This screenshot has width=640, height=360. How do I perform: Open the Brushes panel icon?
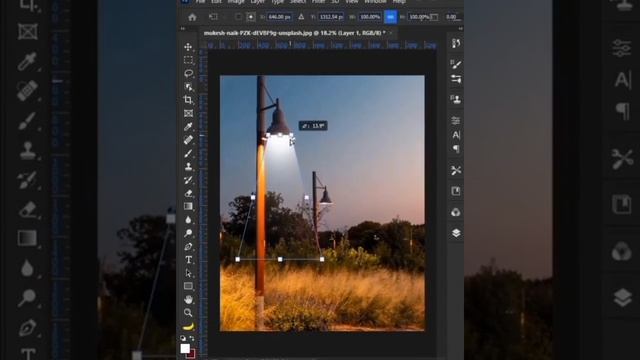click(x=456, y=79)
